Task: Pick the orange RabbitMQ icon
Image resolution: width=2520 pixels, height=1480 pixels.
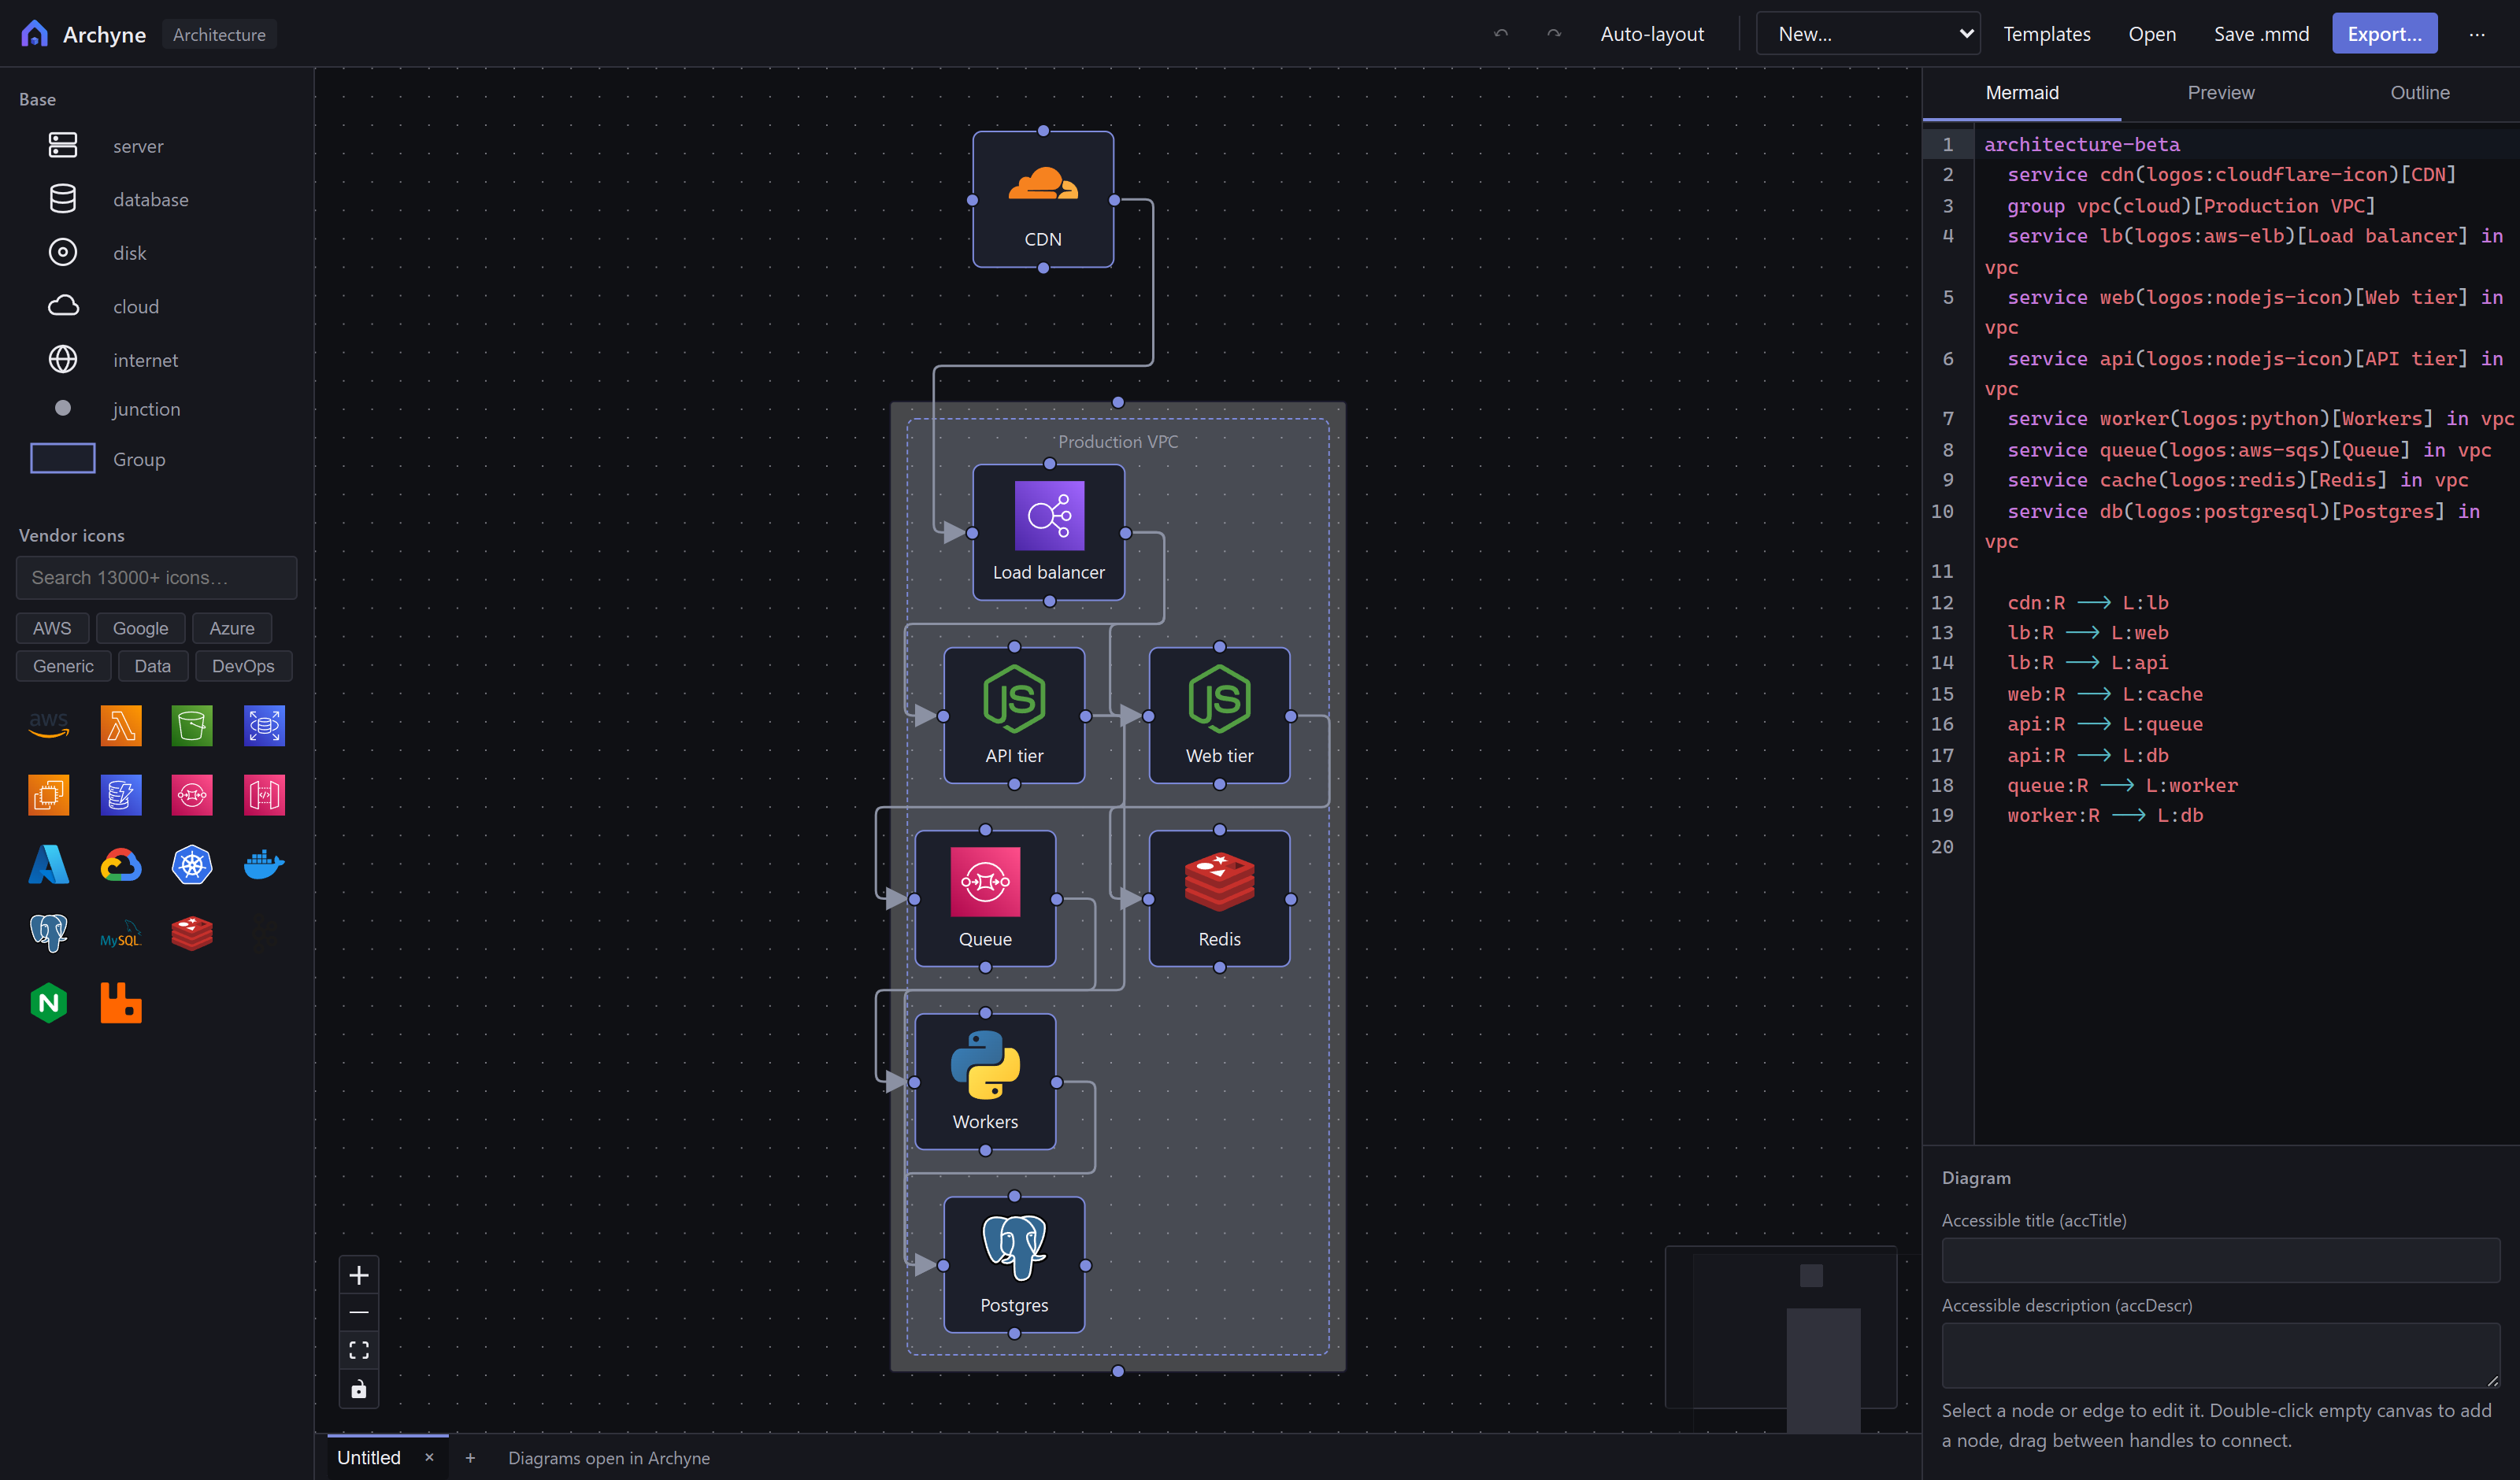Action: tap(121, 1003)
